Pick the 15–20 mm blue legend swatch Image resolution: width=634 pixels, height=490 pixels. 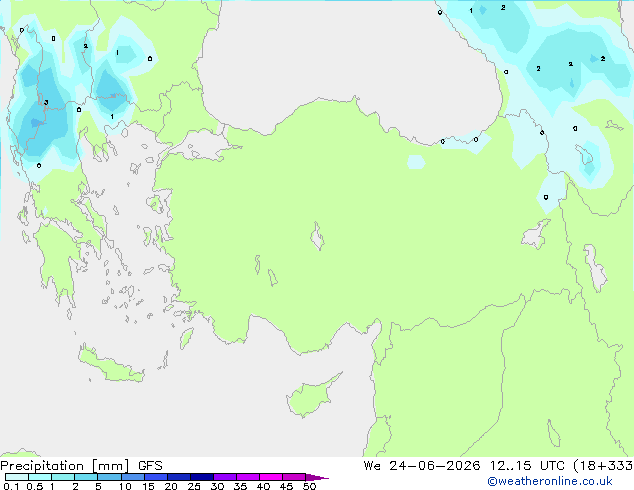pos(156,477)
